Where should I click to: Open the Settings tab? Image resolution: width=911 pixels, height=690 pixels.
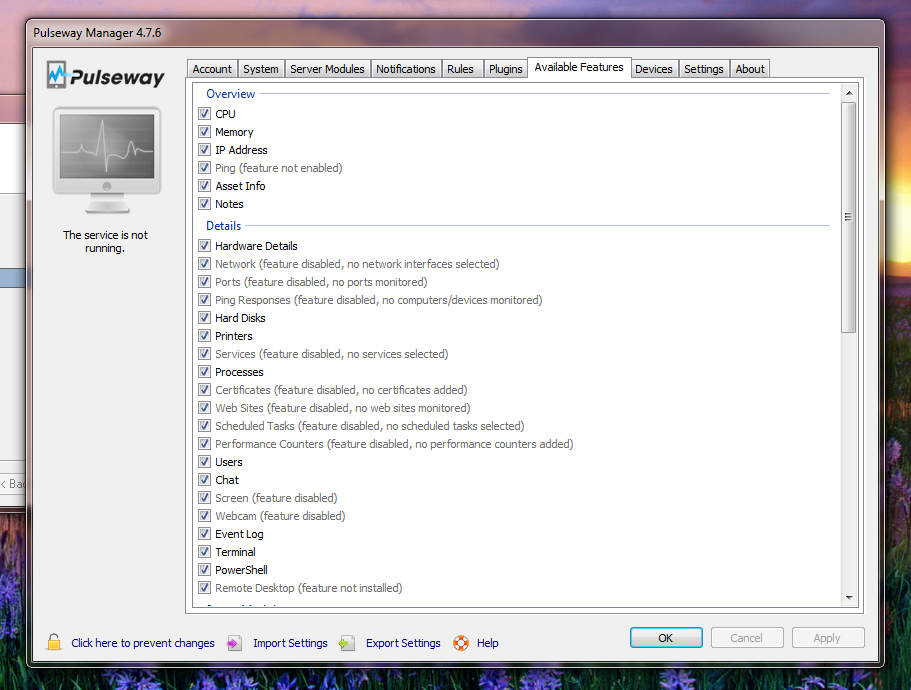(x=704, y=69)
